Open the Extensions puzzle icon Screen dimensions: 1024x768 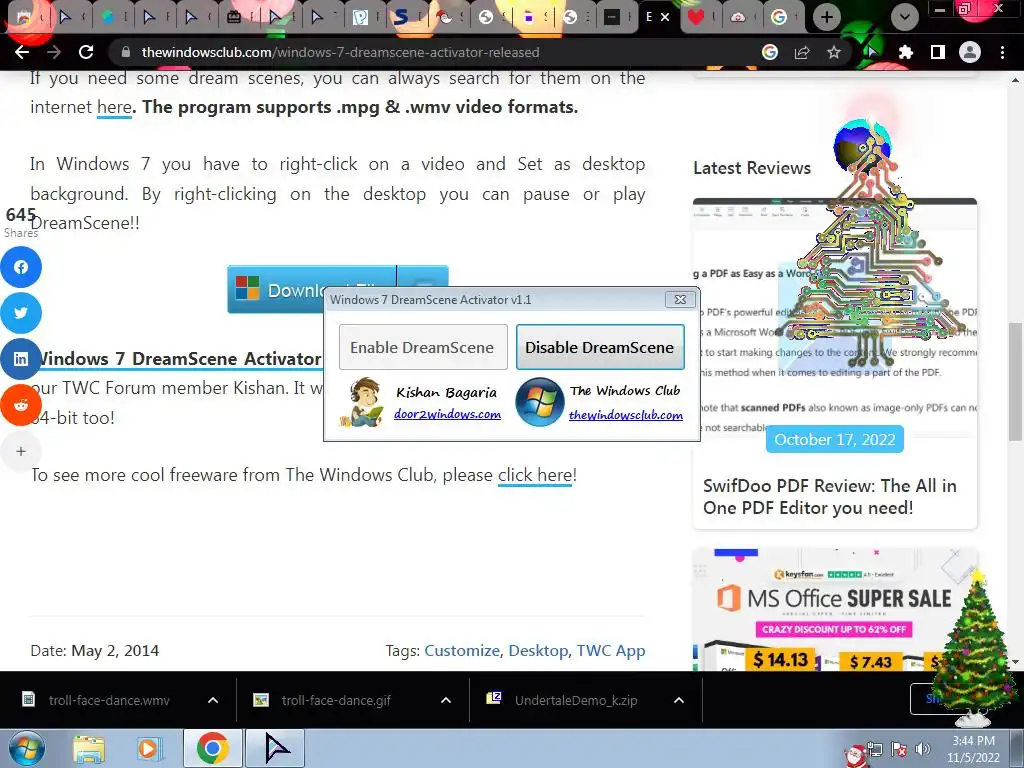click(906, 52)
